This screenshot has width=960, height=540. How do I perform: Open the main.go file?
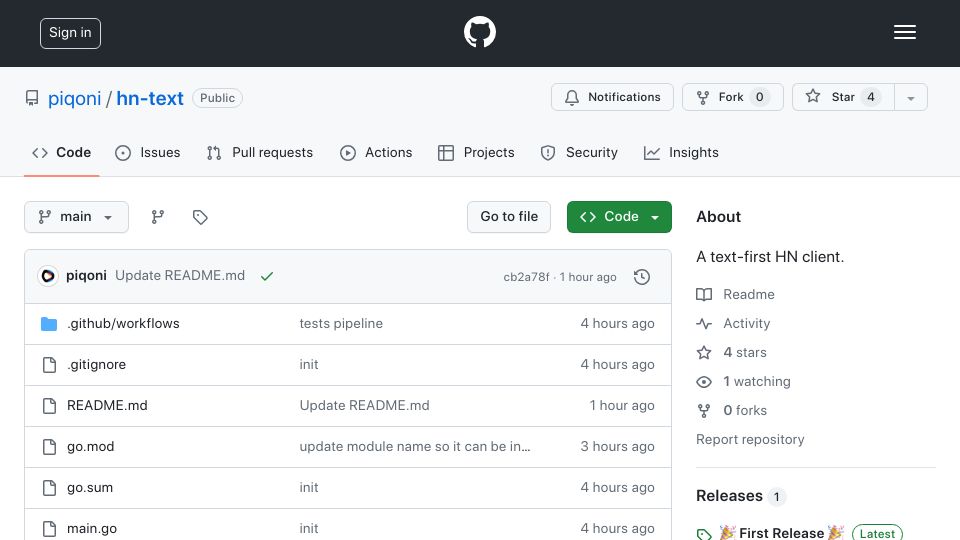92,528
